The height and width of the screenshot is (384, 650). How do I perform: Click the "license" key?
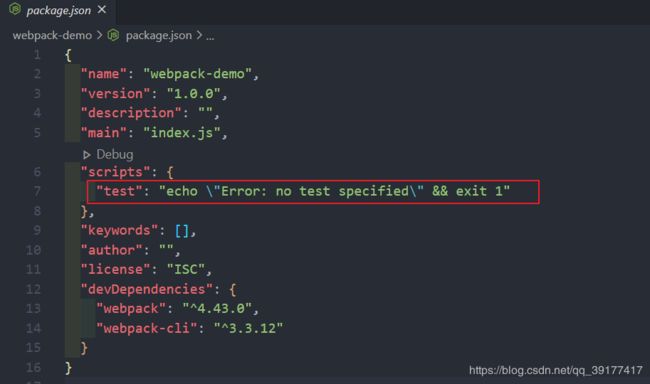[116, 269]
